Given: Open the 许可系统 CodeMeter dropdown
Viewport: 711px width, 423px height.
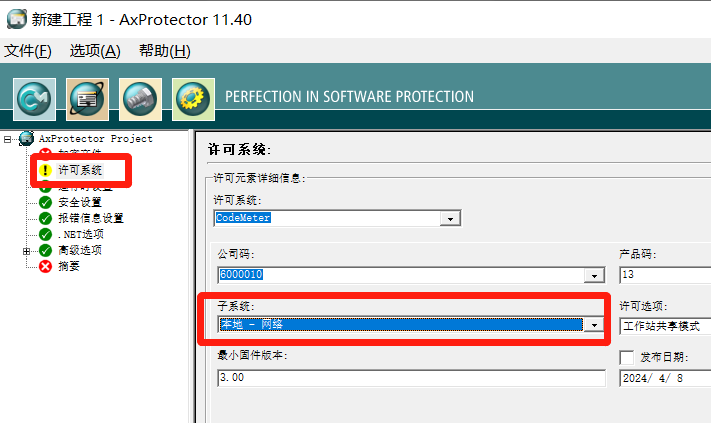Looking at the screenshot, I should [450, 218].
